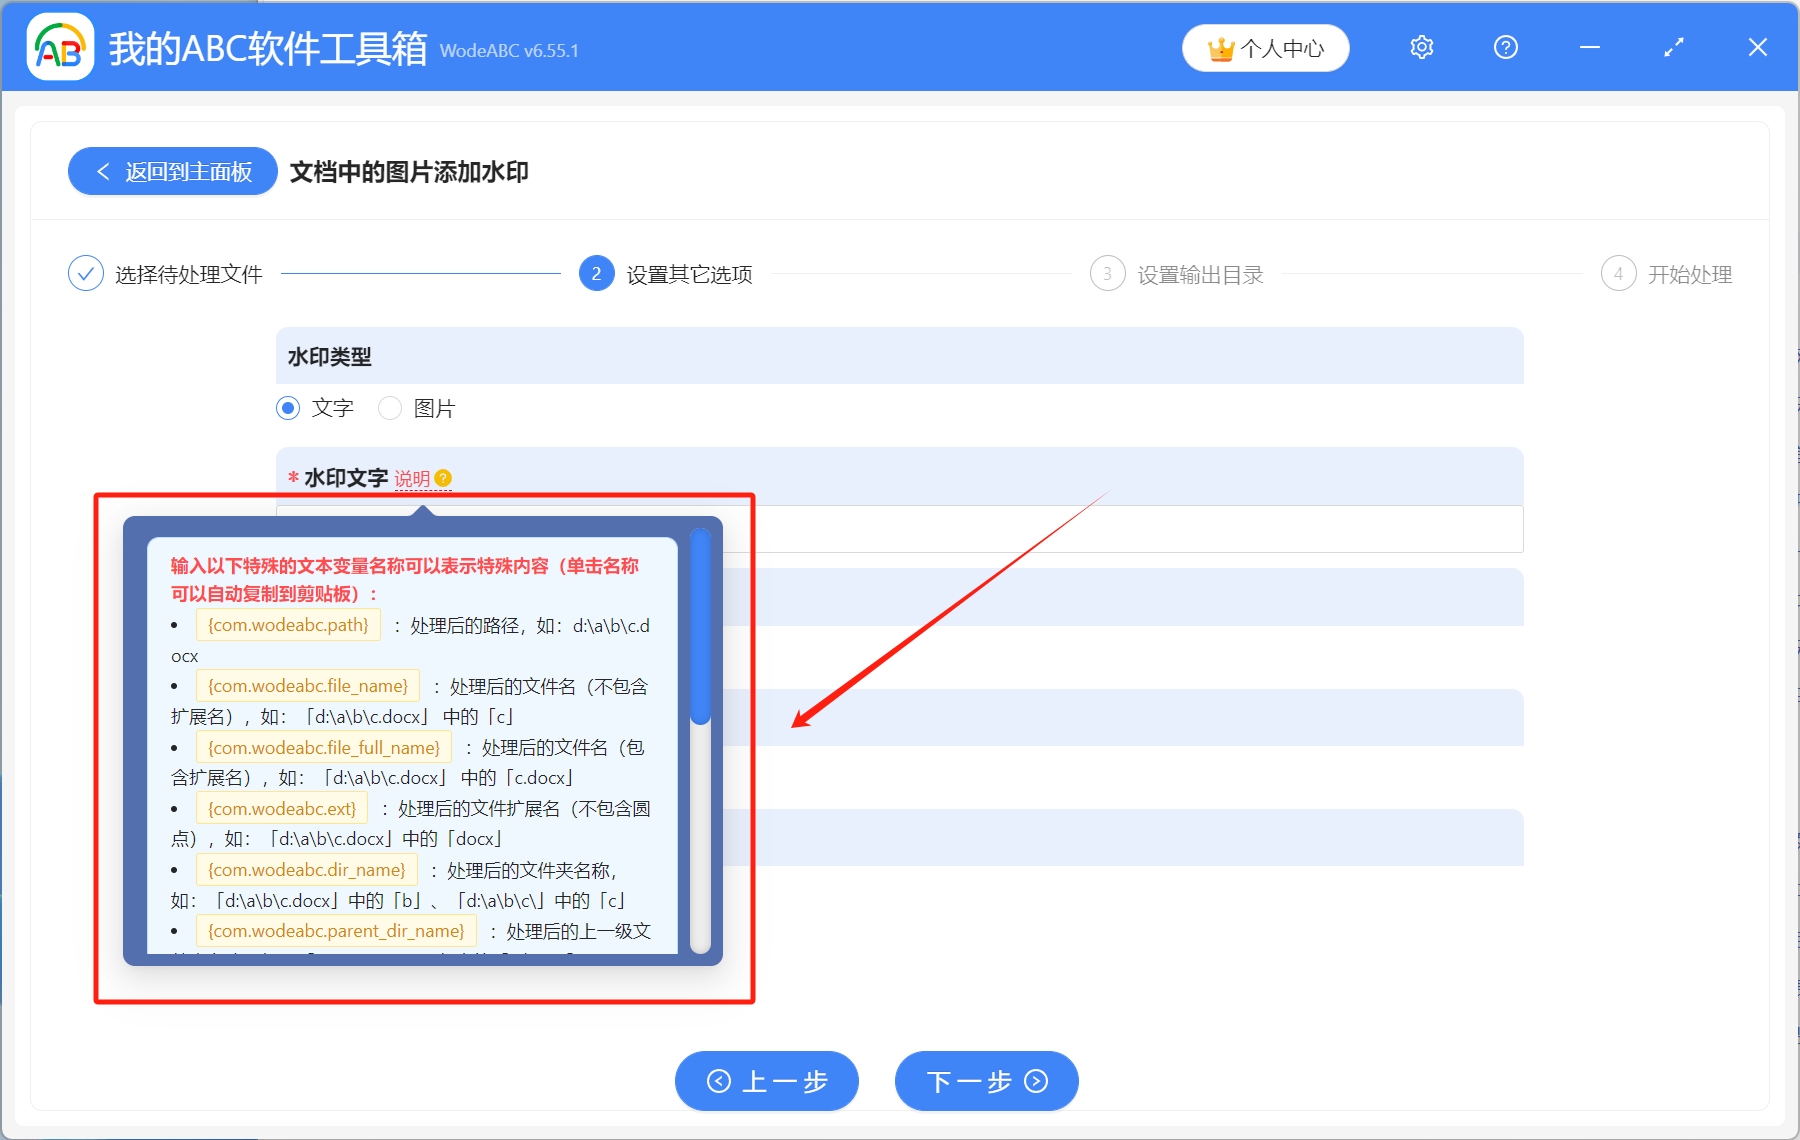The image size is (1800, 1140).
Task: Click the help question-mark icon in title bar
Action: click(x=1504, y=47)
